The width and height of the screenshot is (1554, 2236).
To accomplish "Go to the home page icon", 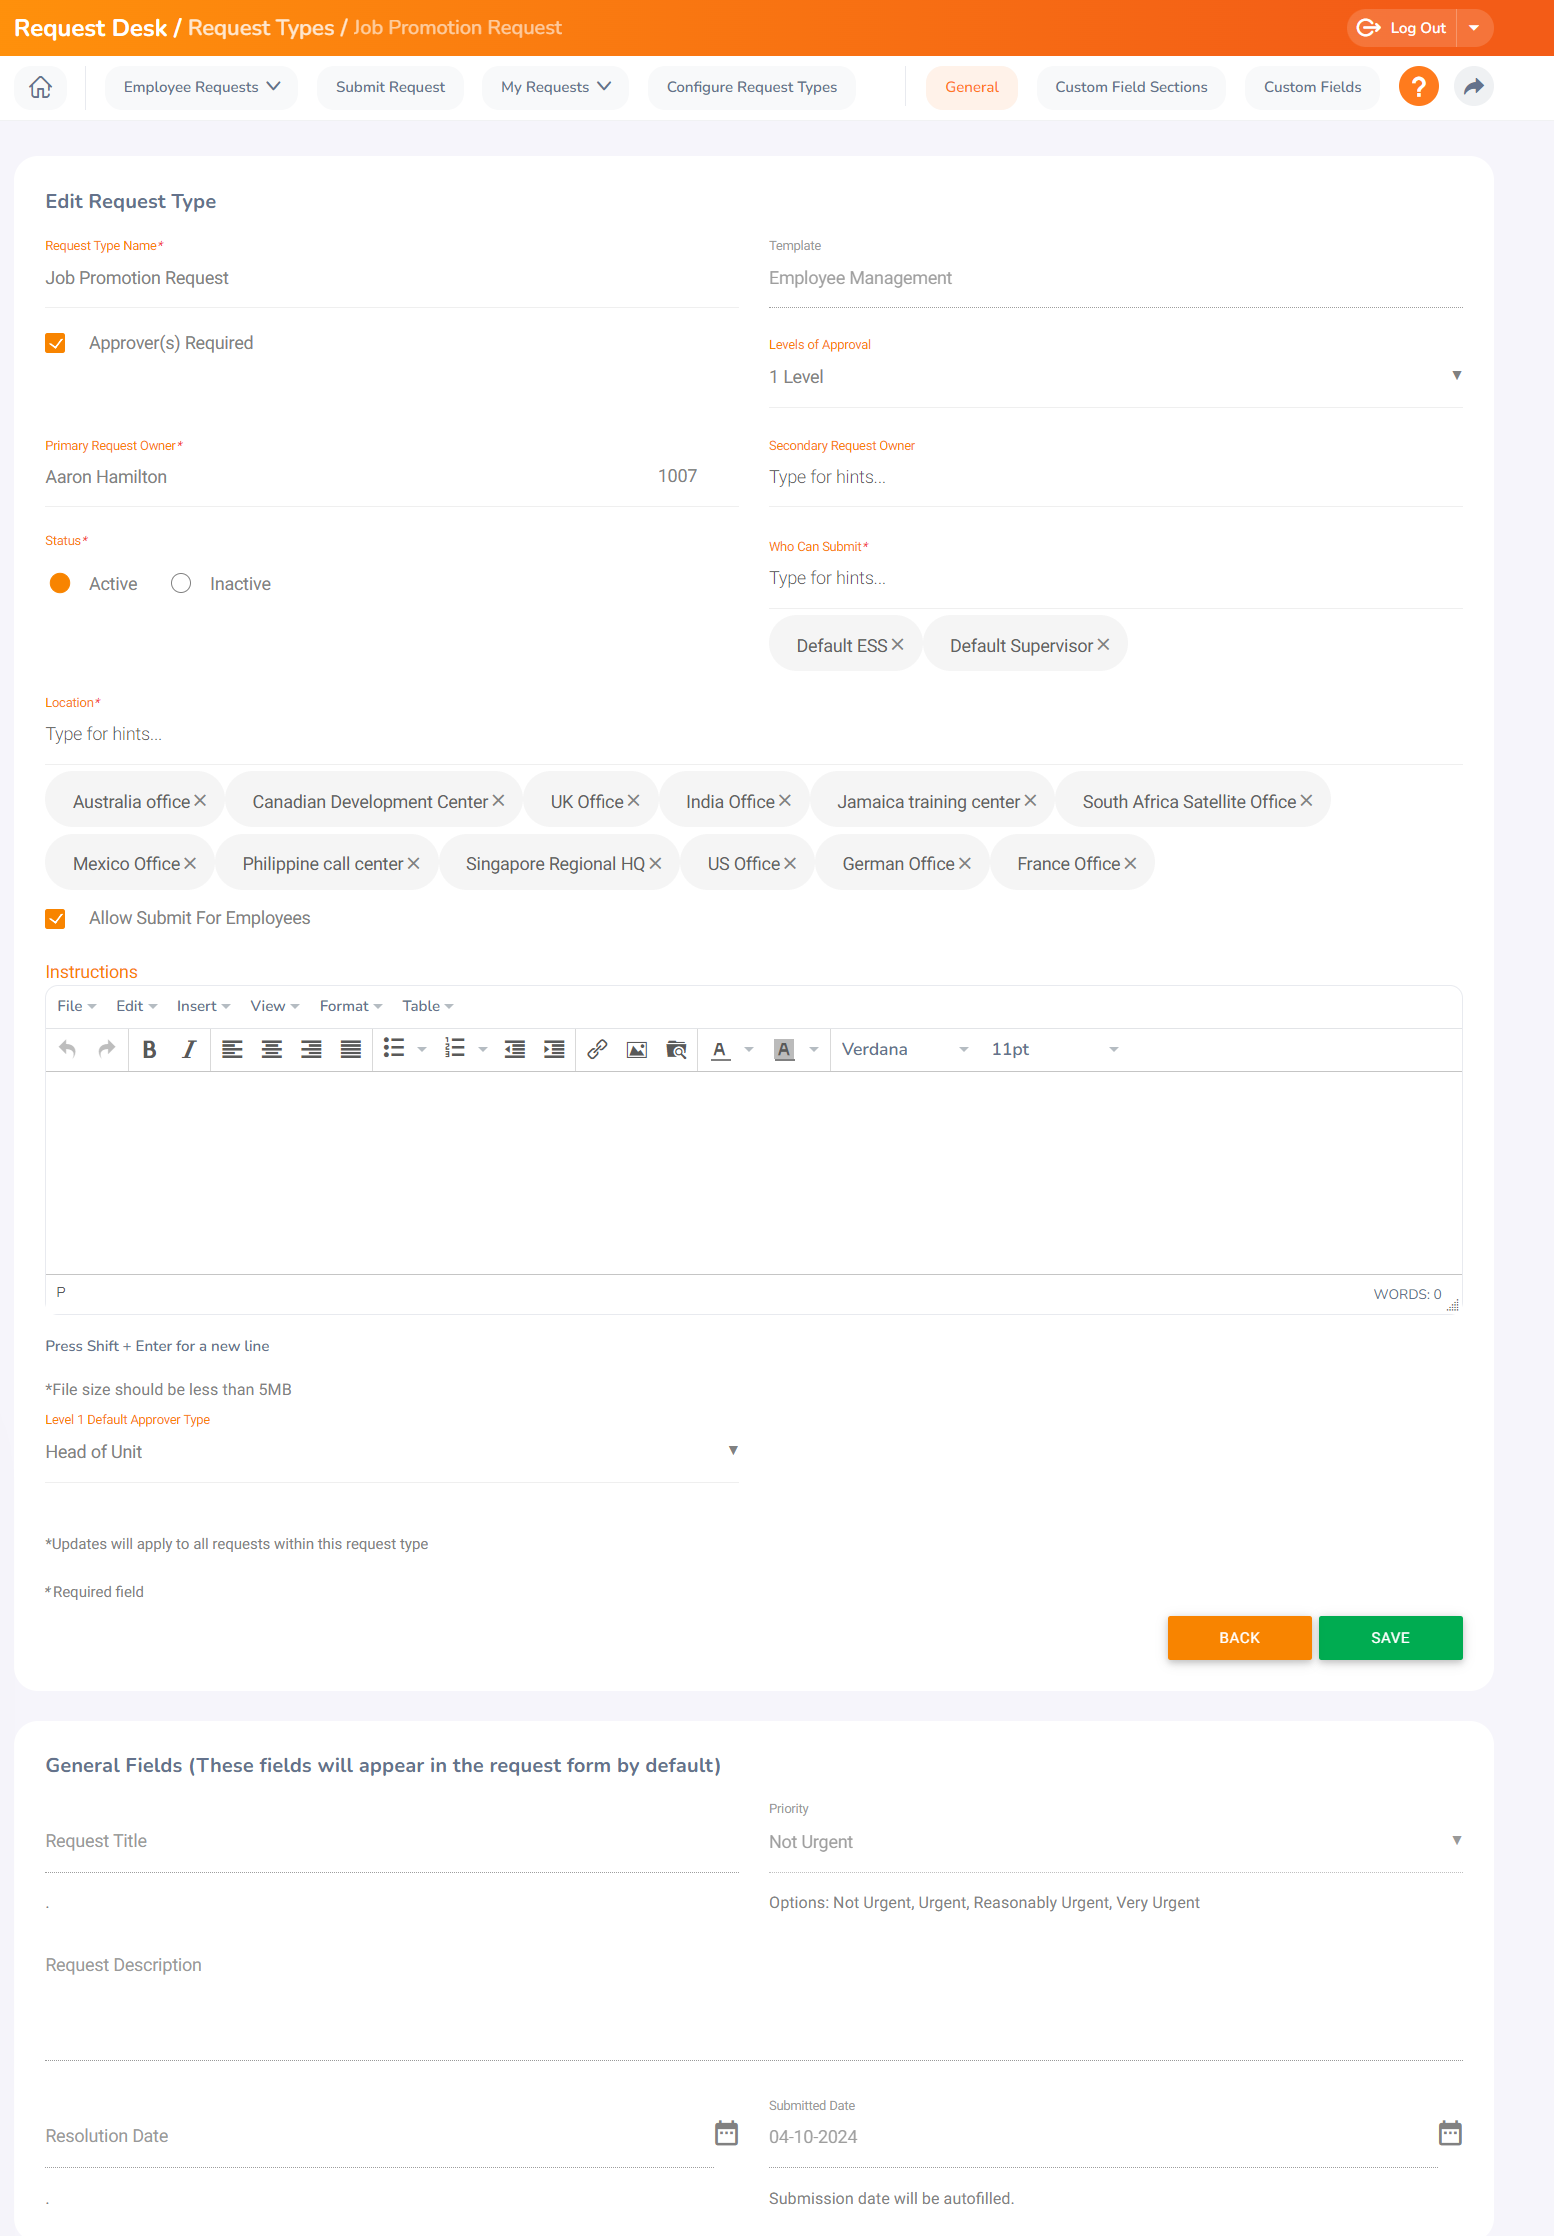I will [x=40, y=87].
